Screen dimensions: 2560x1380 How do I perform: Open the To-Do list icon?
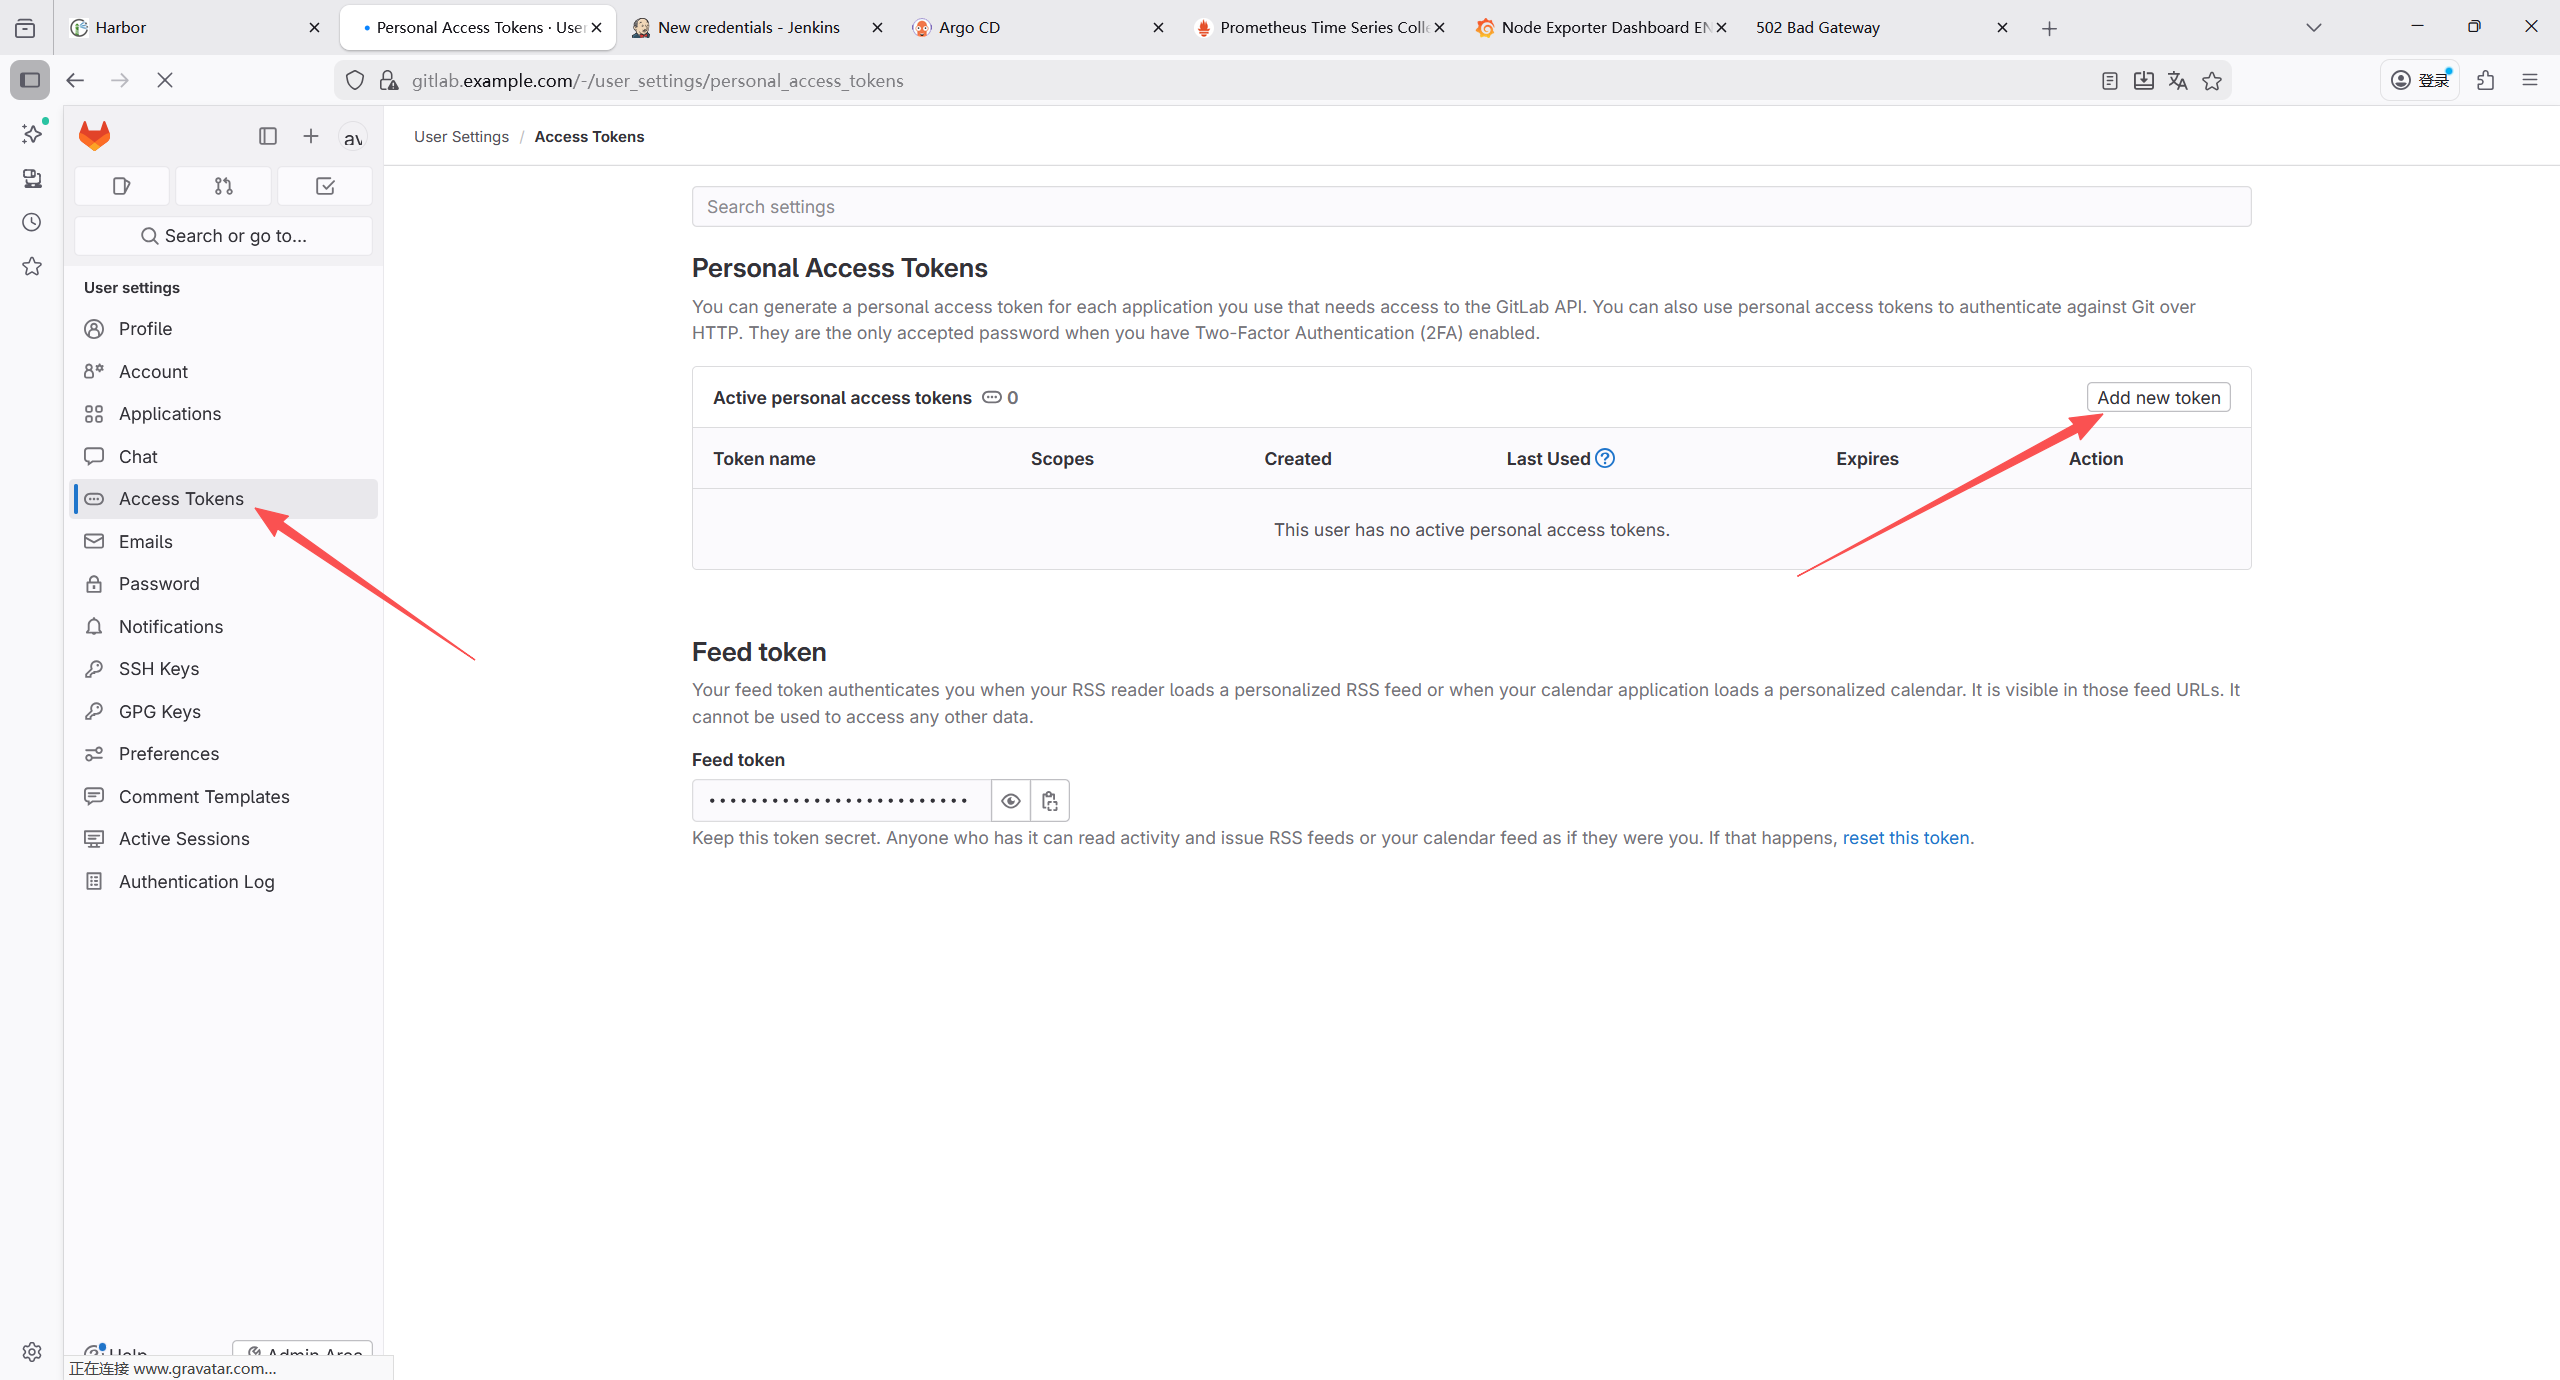pyautogui.click(x=325, y=186)
